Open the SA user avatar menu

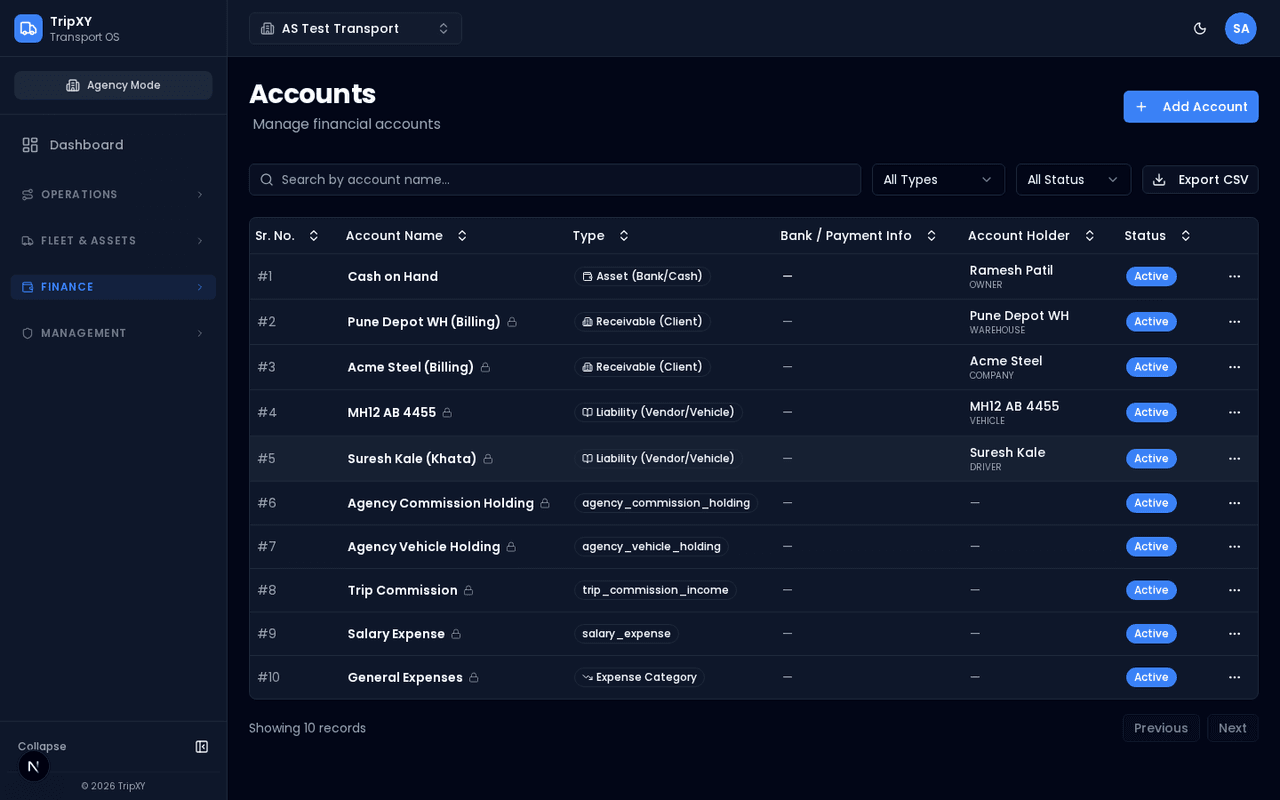[1241, 28]
